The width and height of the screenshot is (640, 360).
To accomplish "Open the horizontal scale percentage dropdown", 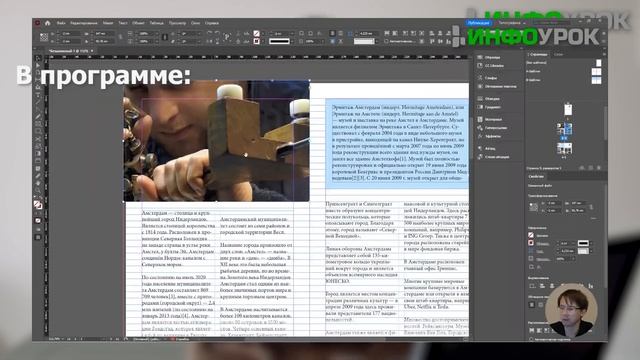I will coord(157,33).
